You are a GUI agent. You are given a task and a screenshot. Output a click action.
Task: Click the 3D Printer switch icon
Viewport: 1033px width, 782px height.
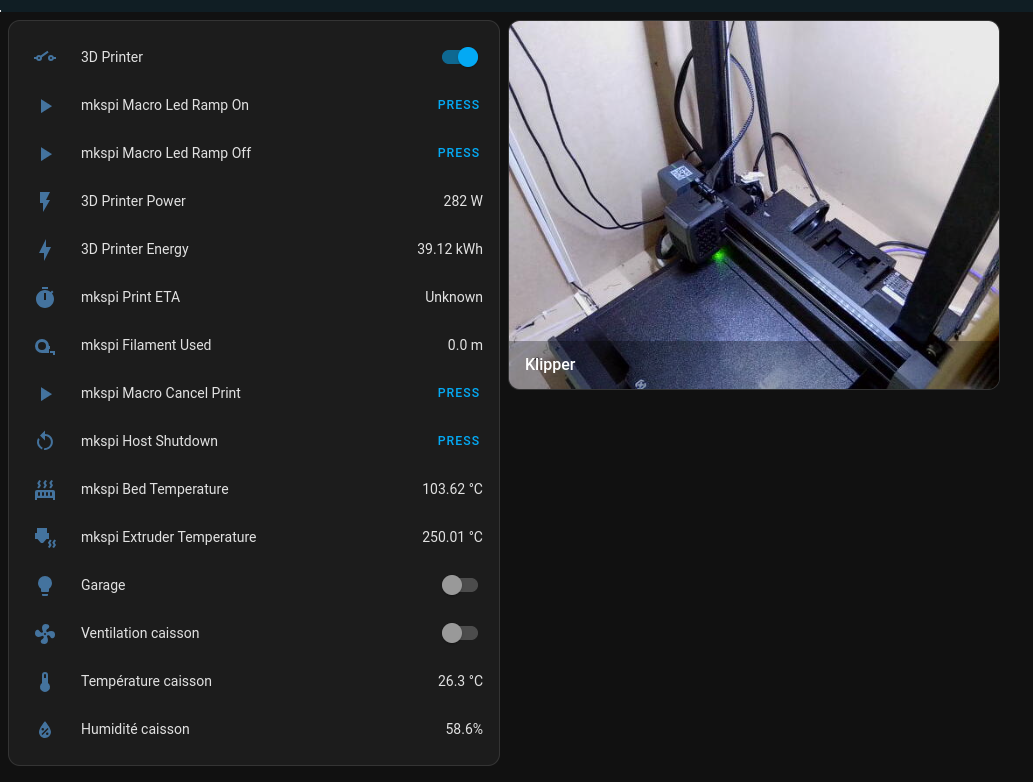click(45, 57)
